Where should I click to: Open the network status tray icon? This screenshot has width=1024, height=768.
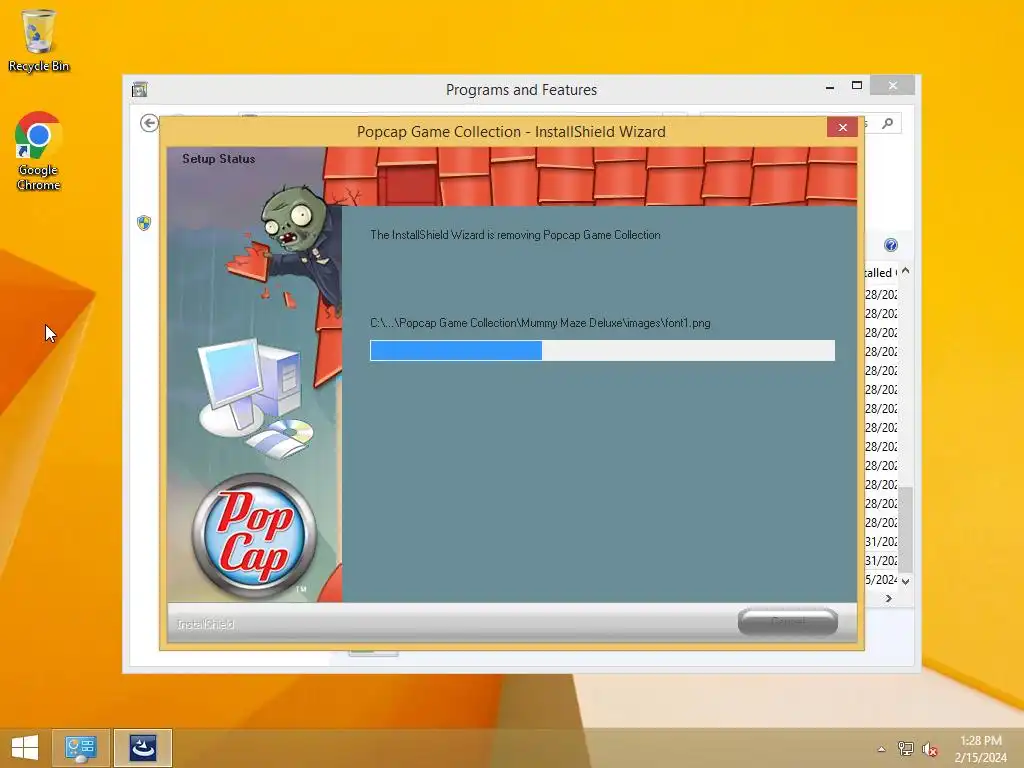coord(905,748)
